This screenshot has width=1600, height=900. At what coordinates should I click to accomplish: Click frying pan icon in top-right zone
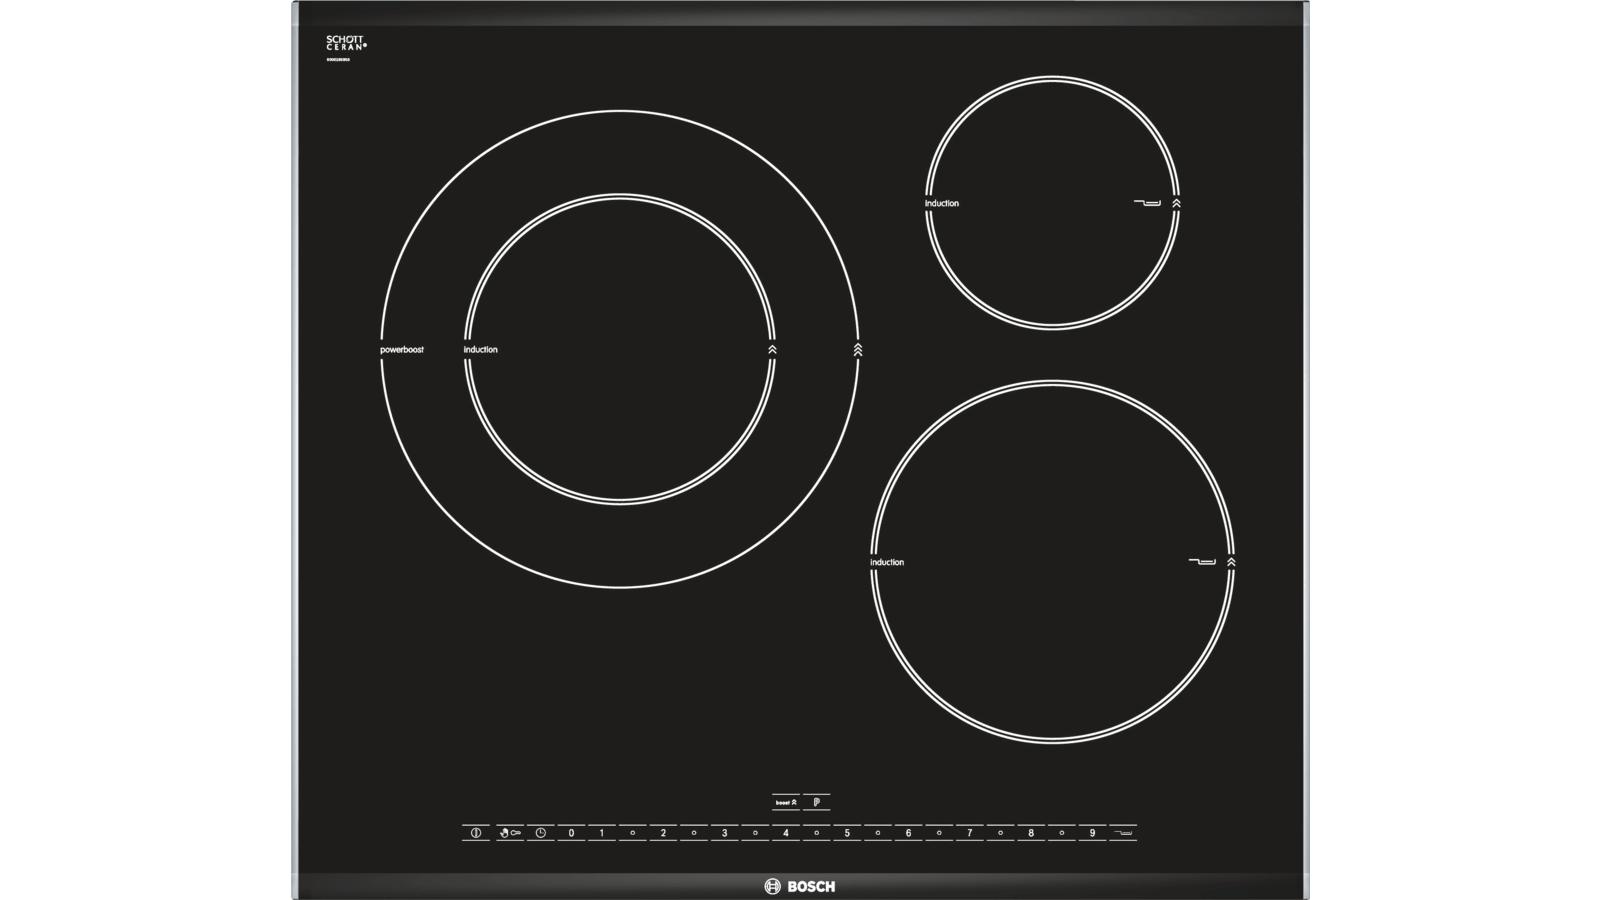tap(1148, 203)
